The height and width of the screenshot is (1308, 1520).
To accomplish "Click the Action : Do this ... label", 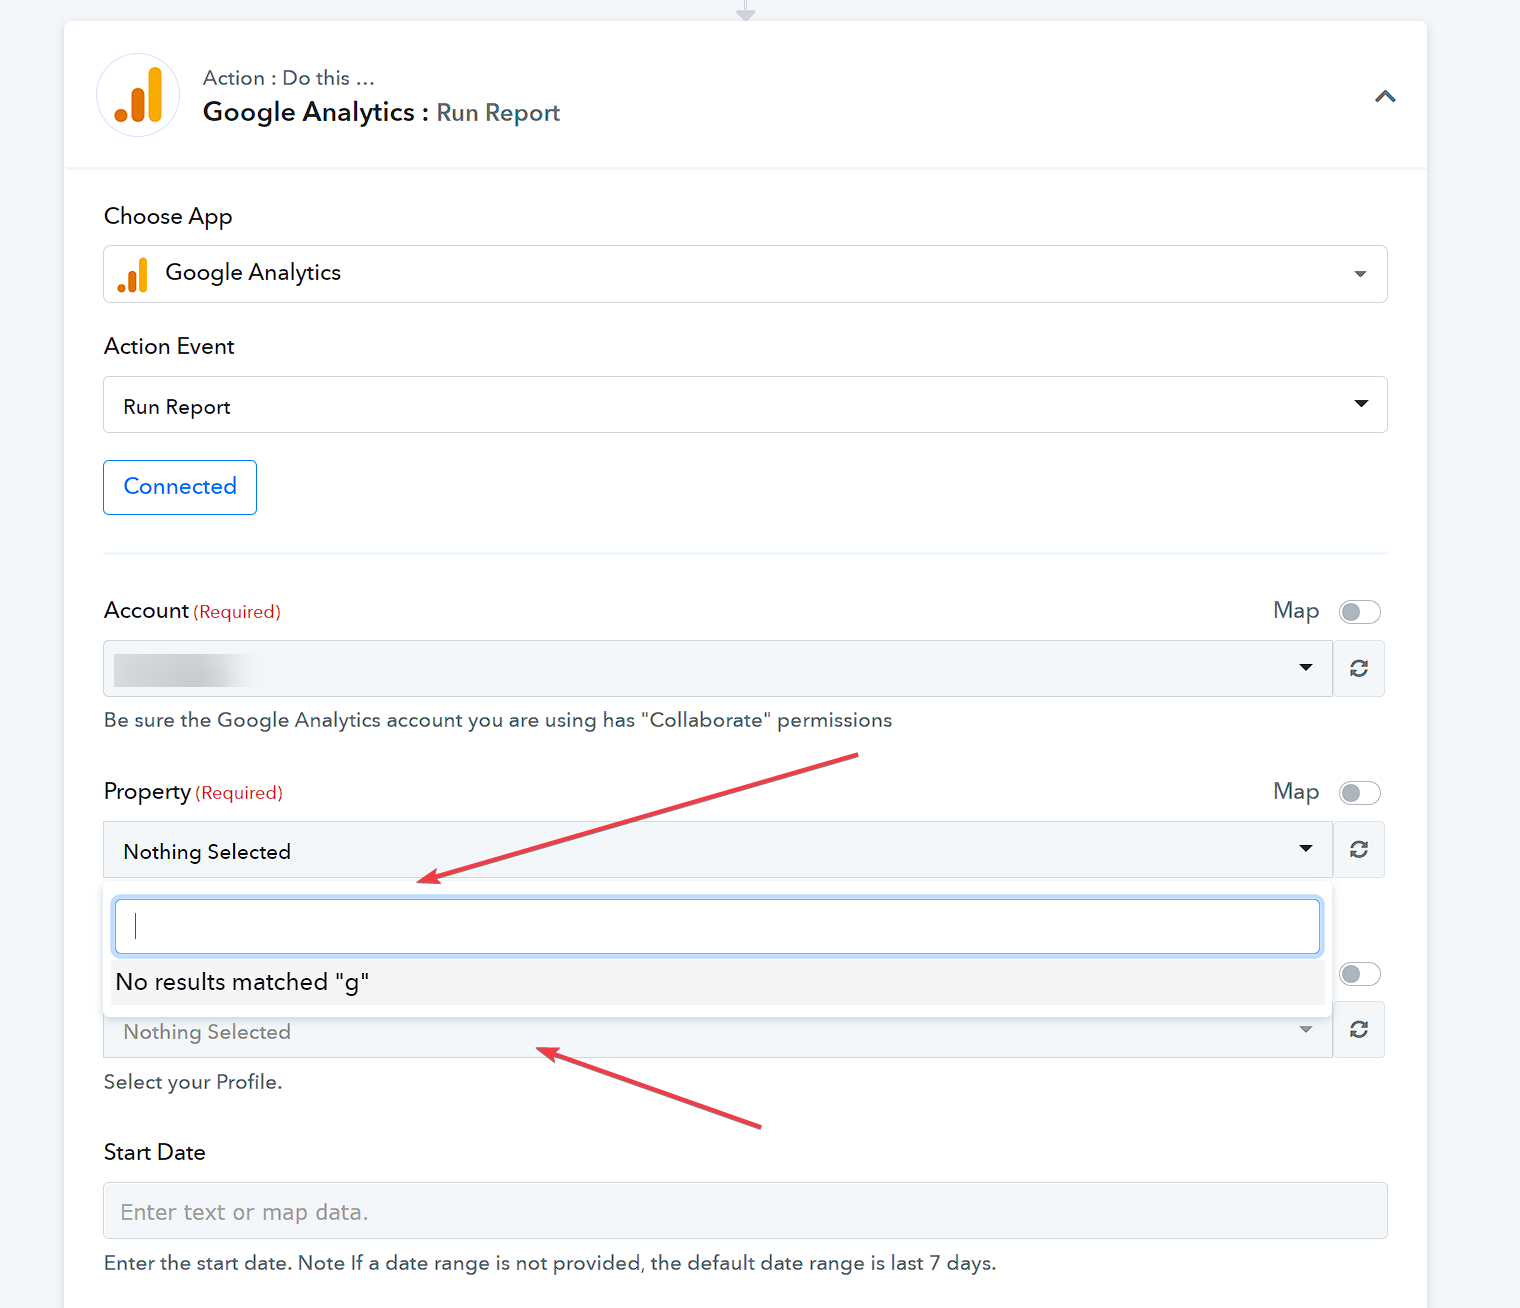I will click(289, 78).
